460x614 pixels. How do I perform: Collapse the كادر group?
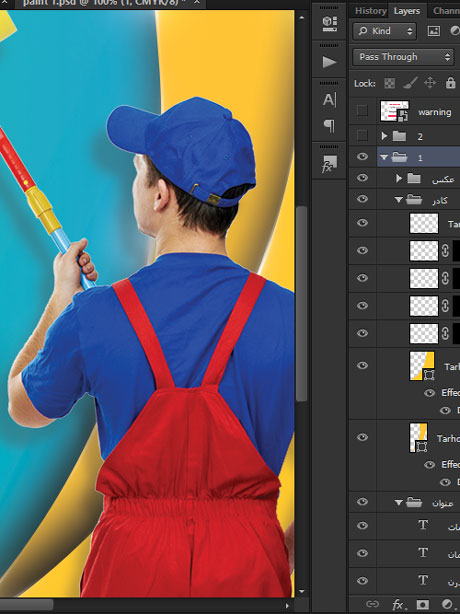tap(399, 200)
